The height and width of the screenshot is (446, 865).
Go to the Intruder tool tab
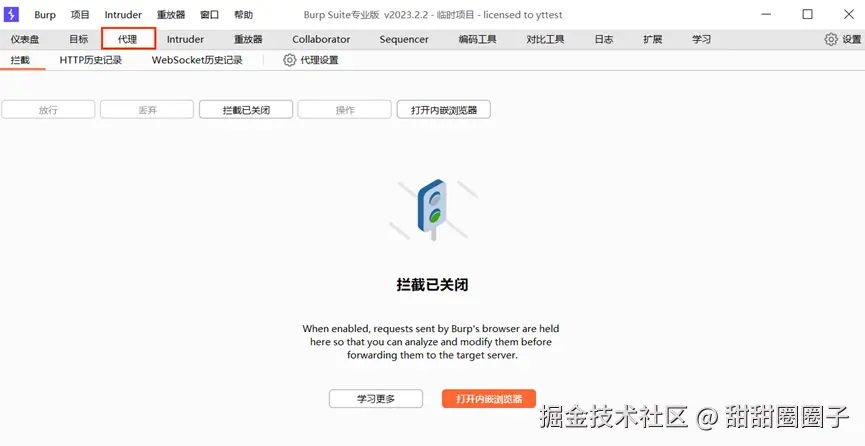(185, 39)
